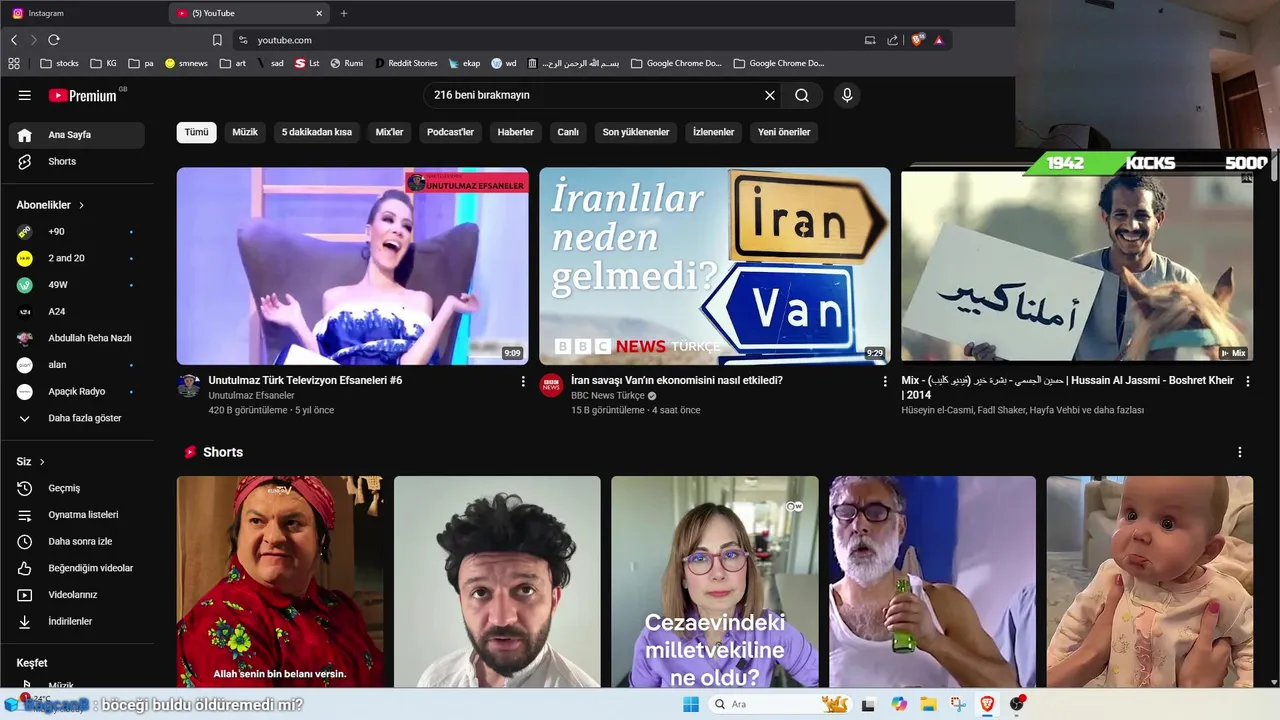This screenshot has height=720, width=1280.
Task: Clear the search box with the X icon
Action: (770, 95)
